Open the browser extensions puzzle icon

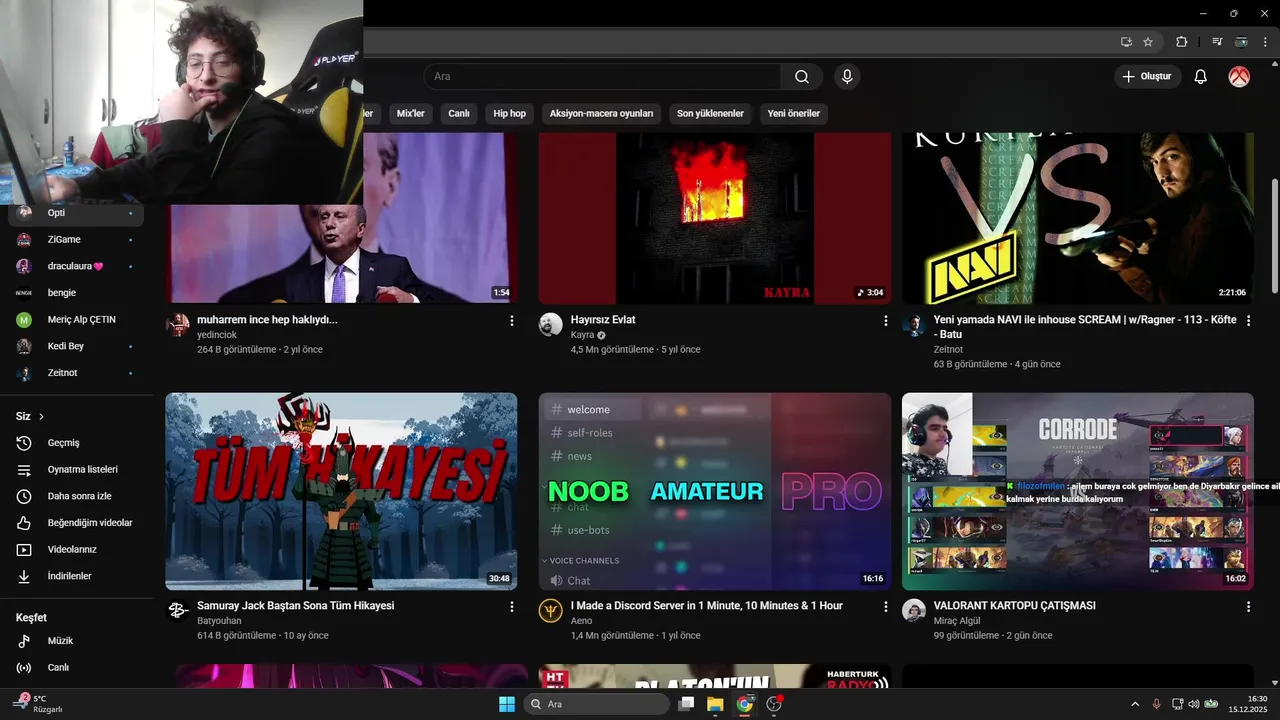coord(1182,42)
